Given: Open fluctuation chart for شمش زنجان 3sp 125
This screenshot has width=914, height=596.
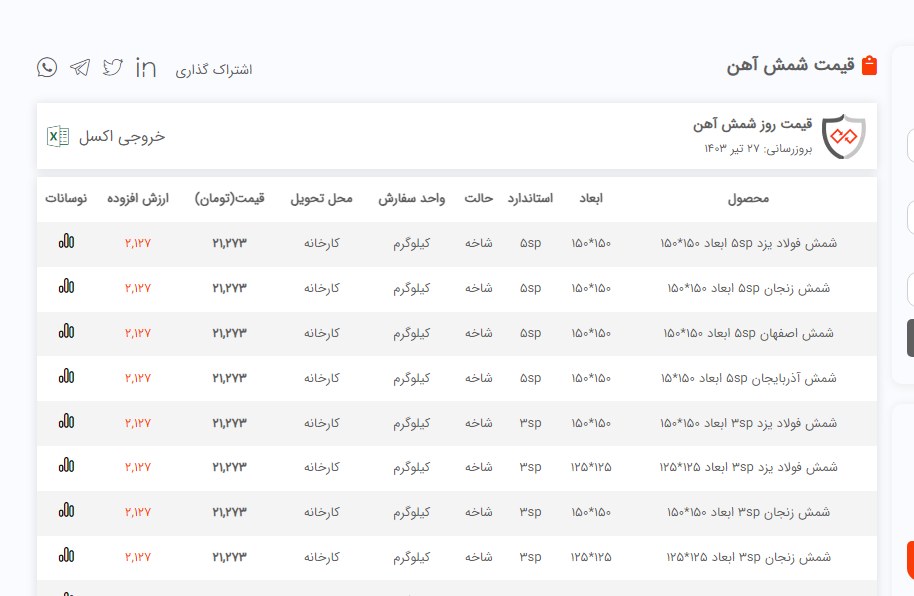Looking at the screenshot, I should pos(66,556).
